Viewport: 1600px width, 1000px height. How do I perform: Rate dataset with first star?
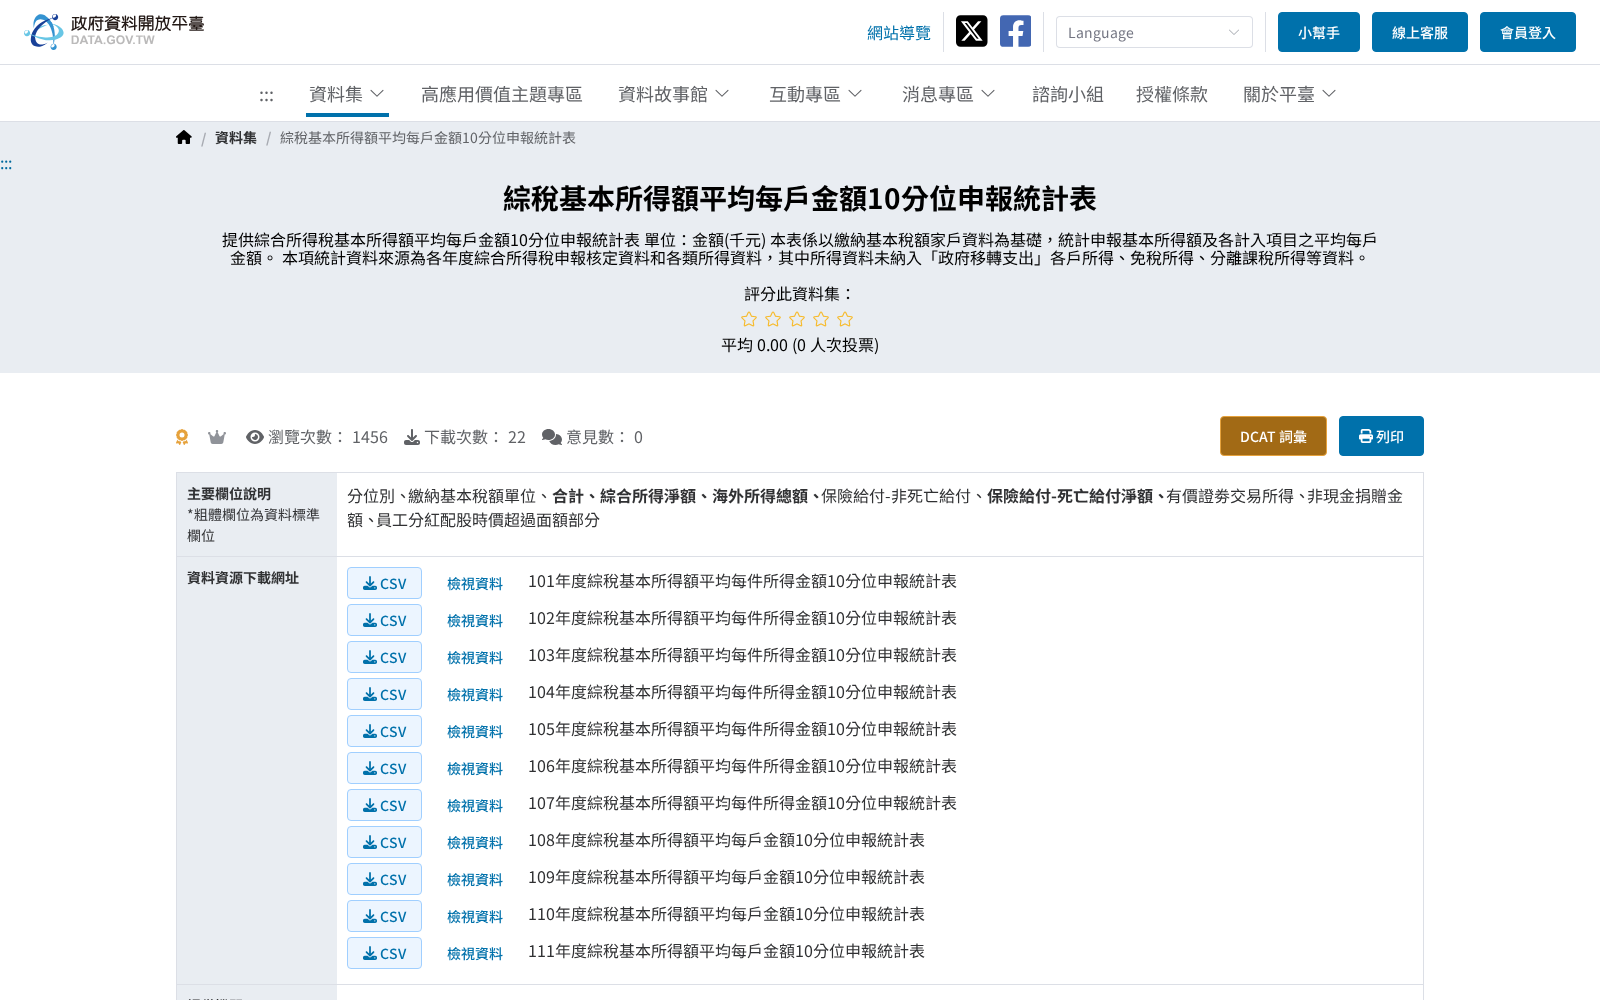pyautogui.click(x=749, y=319)
